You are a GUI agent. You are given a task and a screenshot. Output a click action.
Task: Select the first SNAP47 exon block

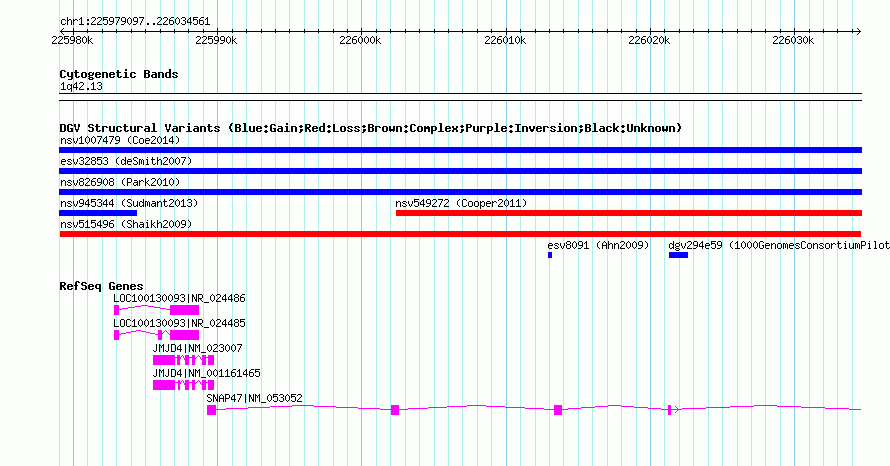coord(211,410)
